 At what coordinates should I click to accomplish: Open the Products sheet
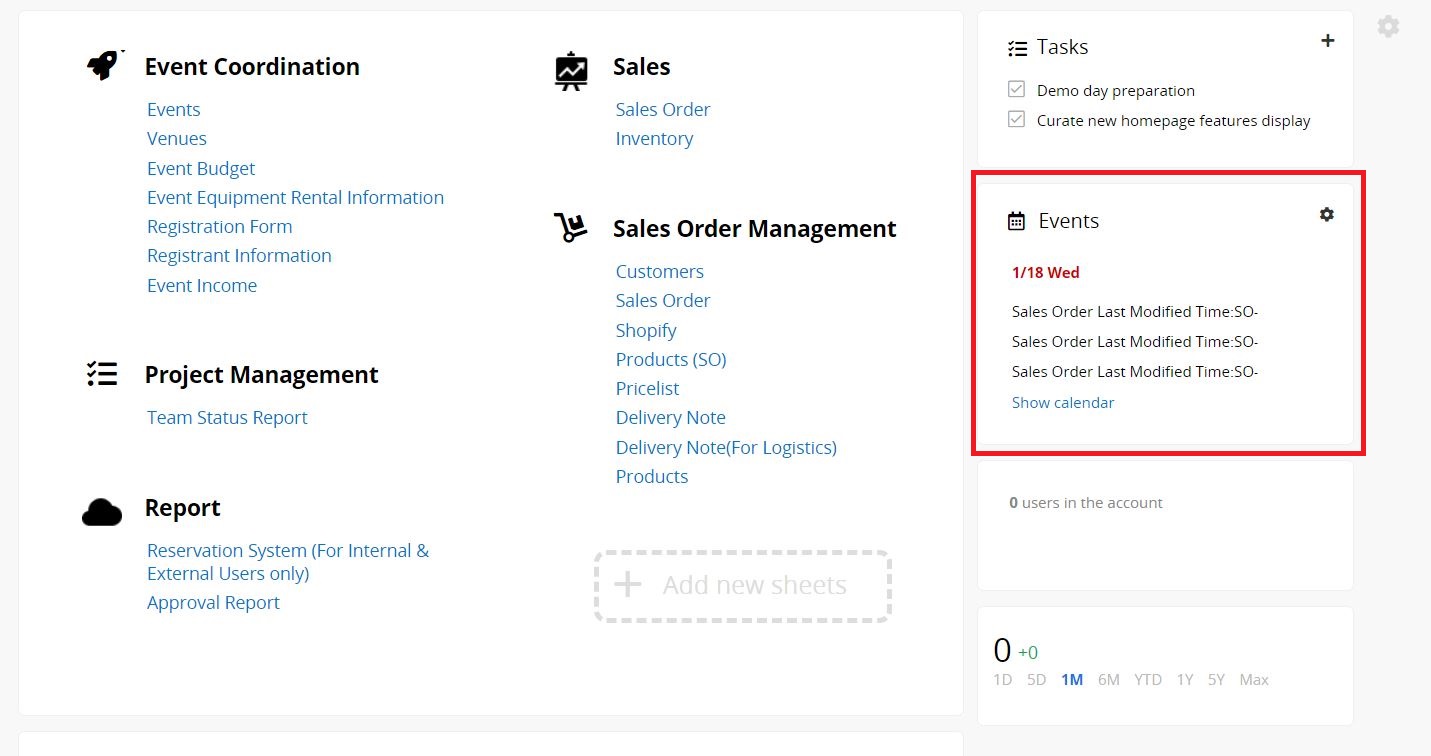pos(652,477)
